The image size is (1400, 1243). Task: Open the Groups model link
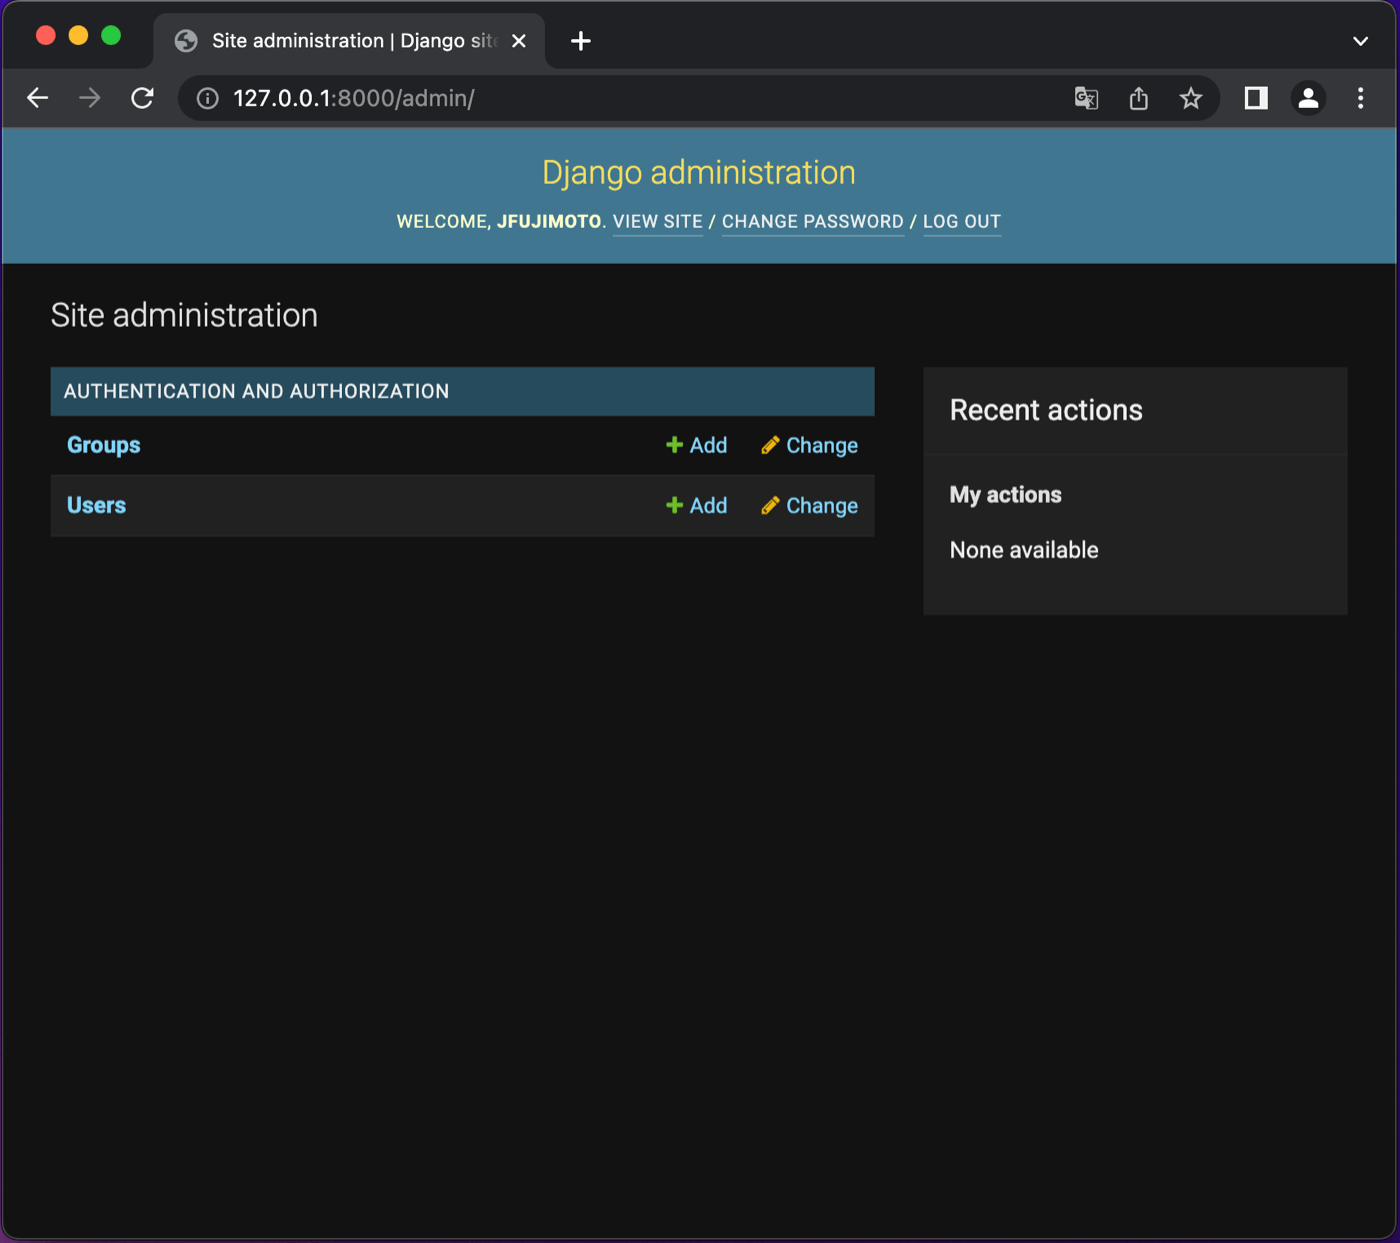point(104,445)
